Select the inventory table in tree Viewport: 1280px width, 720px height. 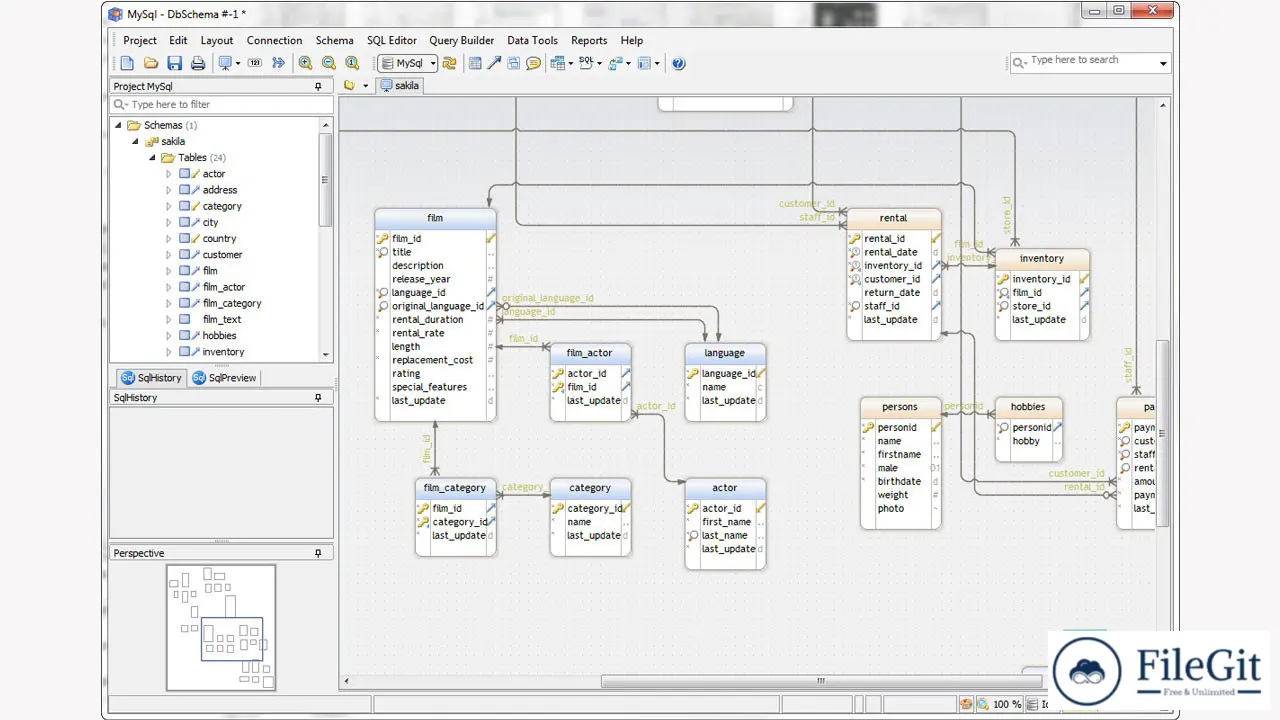[x=223, y=352]
